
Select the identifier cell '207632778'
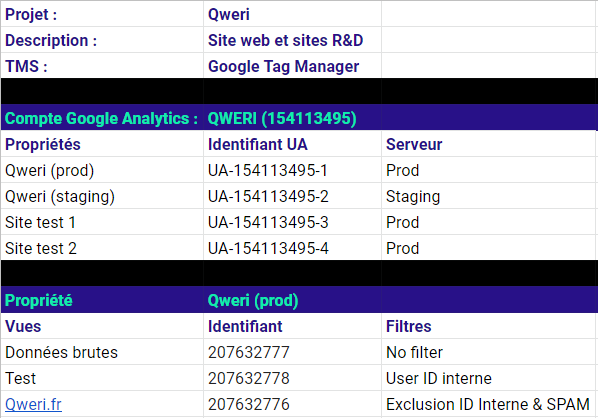click(293, 378)
